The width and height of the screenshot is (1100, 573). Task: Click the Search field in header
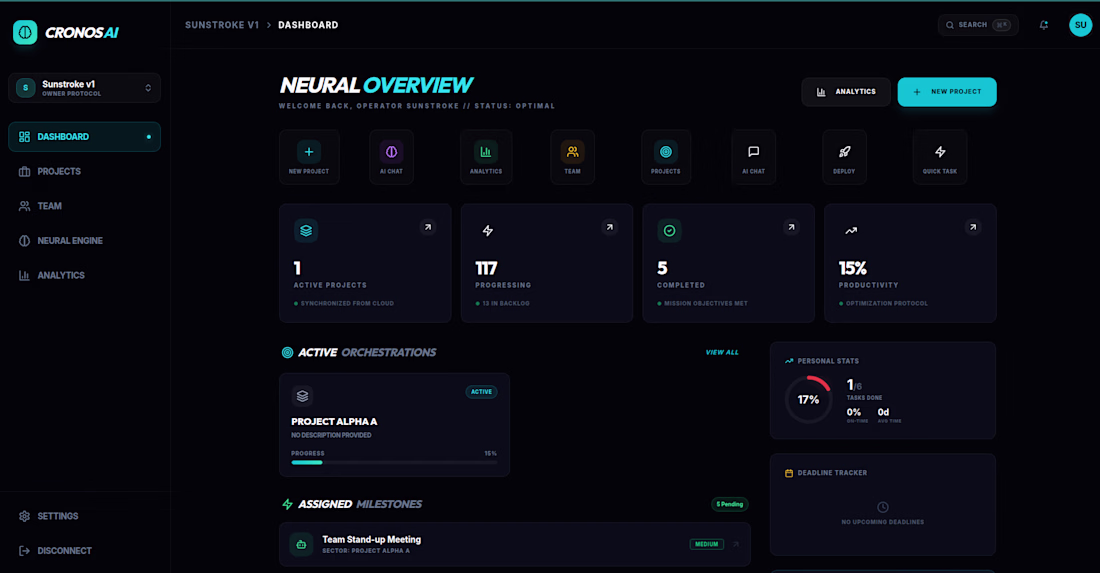tap(978, 25)
